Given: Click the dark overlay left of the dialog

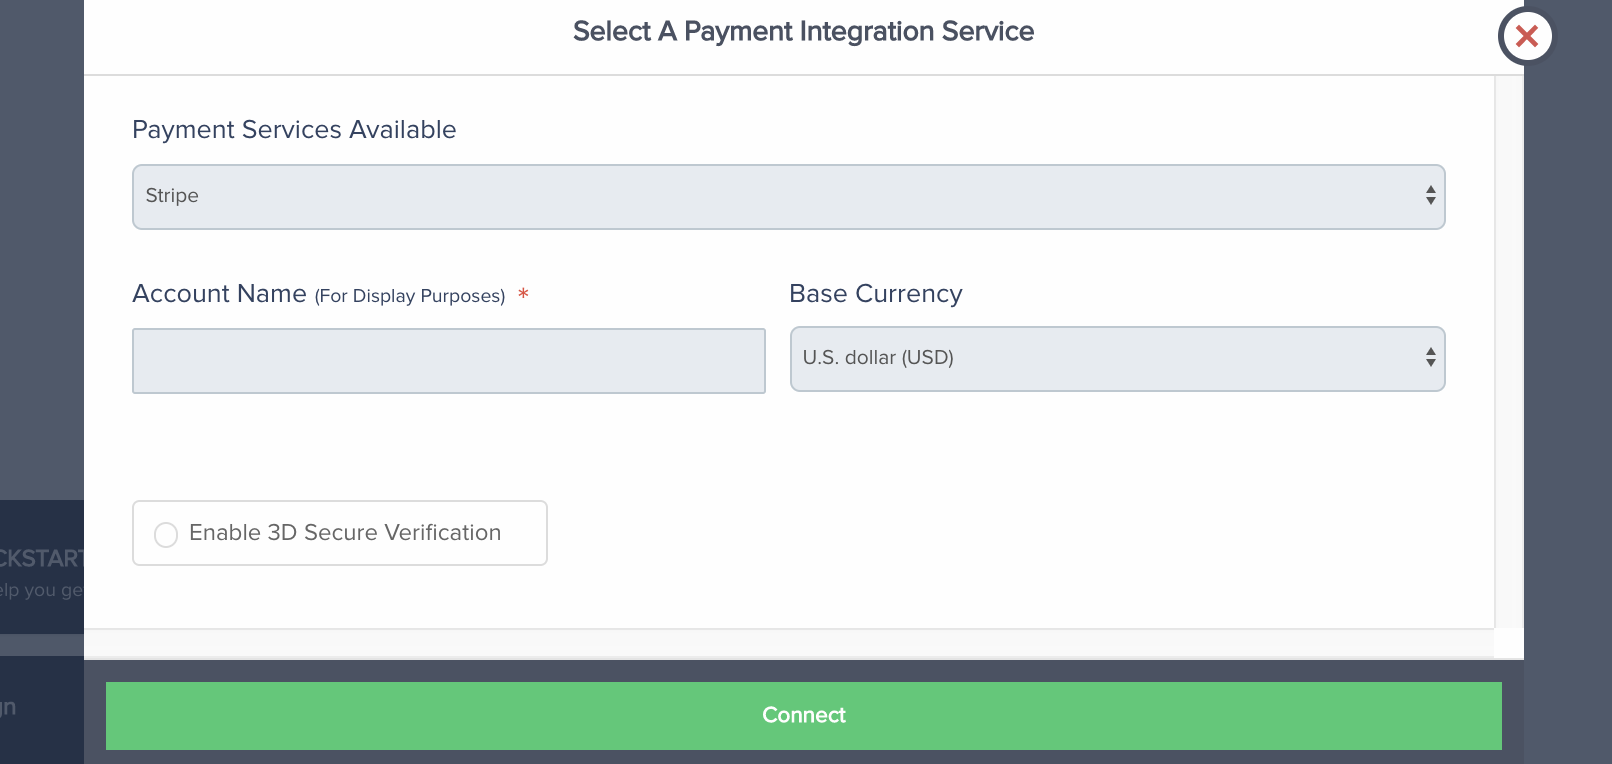Looking at the screenshot, I should tap(42, 250).
